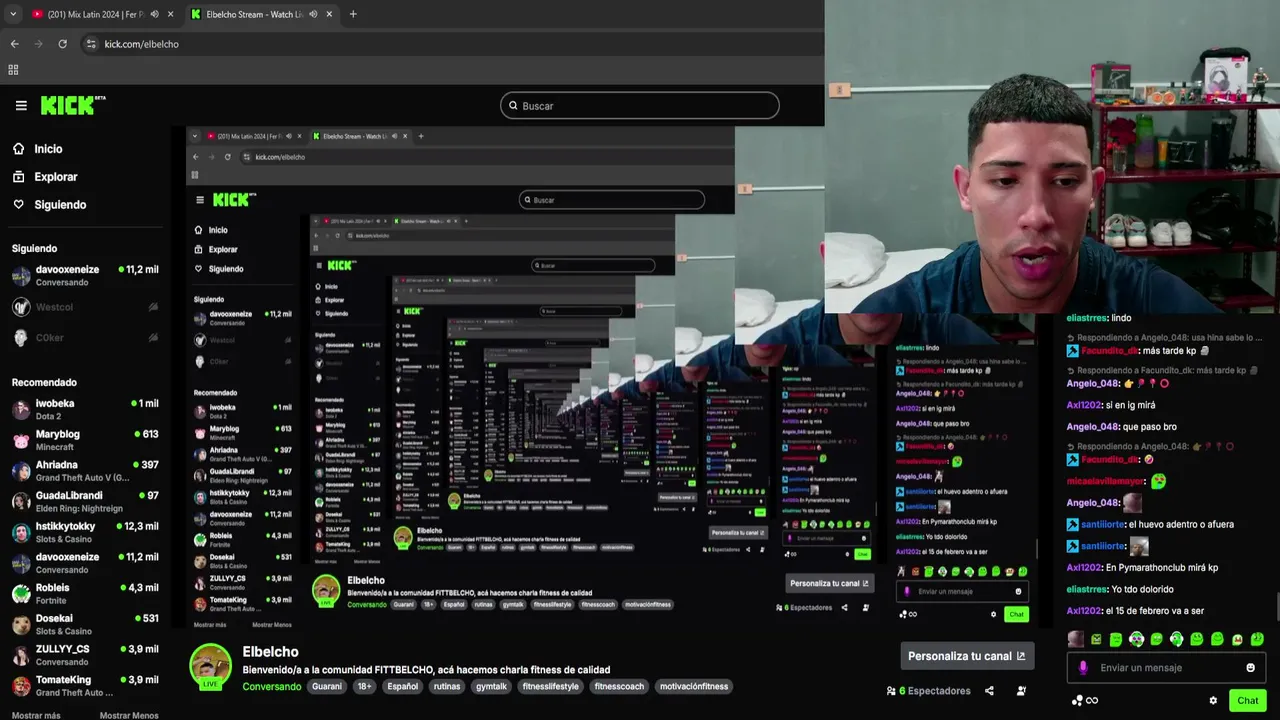This screenshot has height=720, width=1280.
Task: Click Axl1202 on the 15 de febrero message in the large chat
Action: tap(1084, 611)
